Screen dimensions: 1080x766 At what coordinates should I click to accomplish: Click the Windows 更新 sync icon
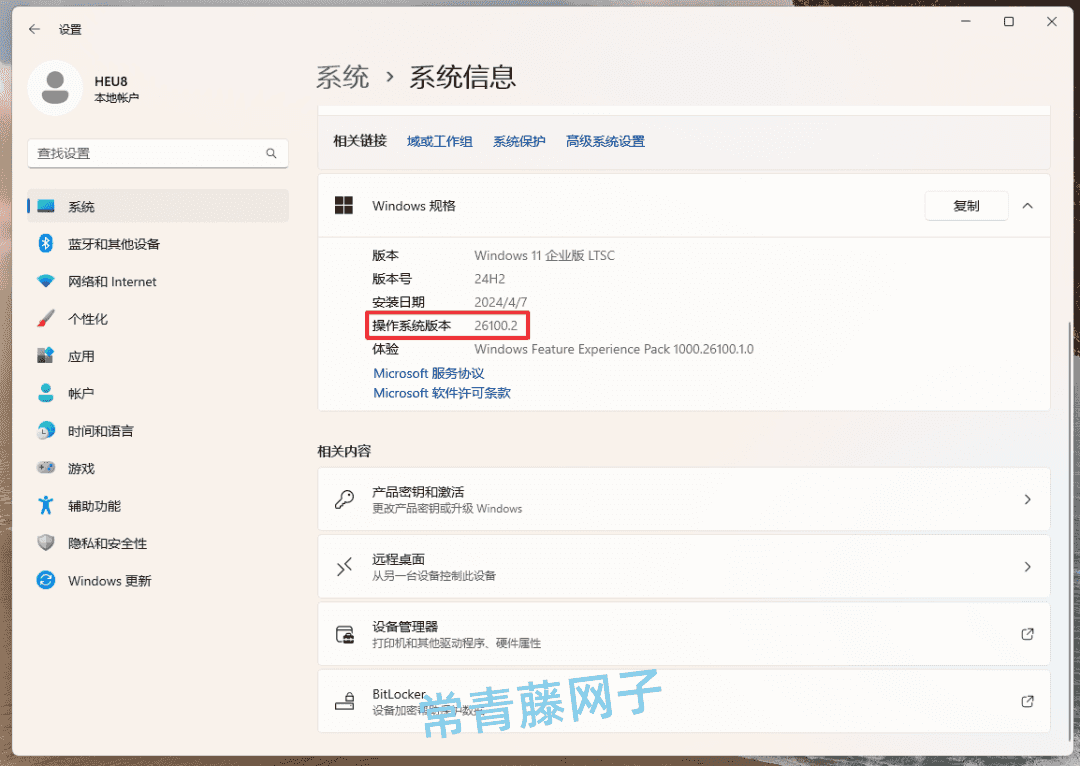pos(46,580)
